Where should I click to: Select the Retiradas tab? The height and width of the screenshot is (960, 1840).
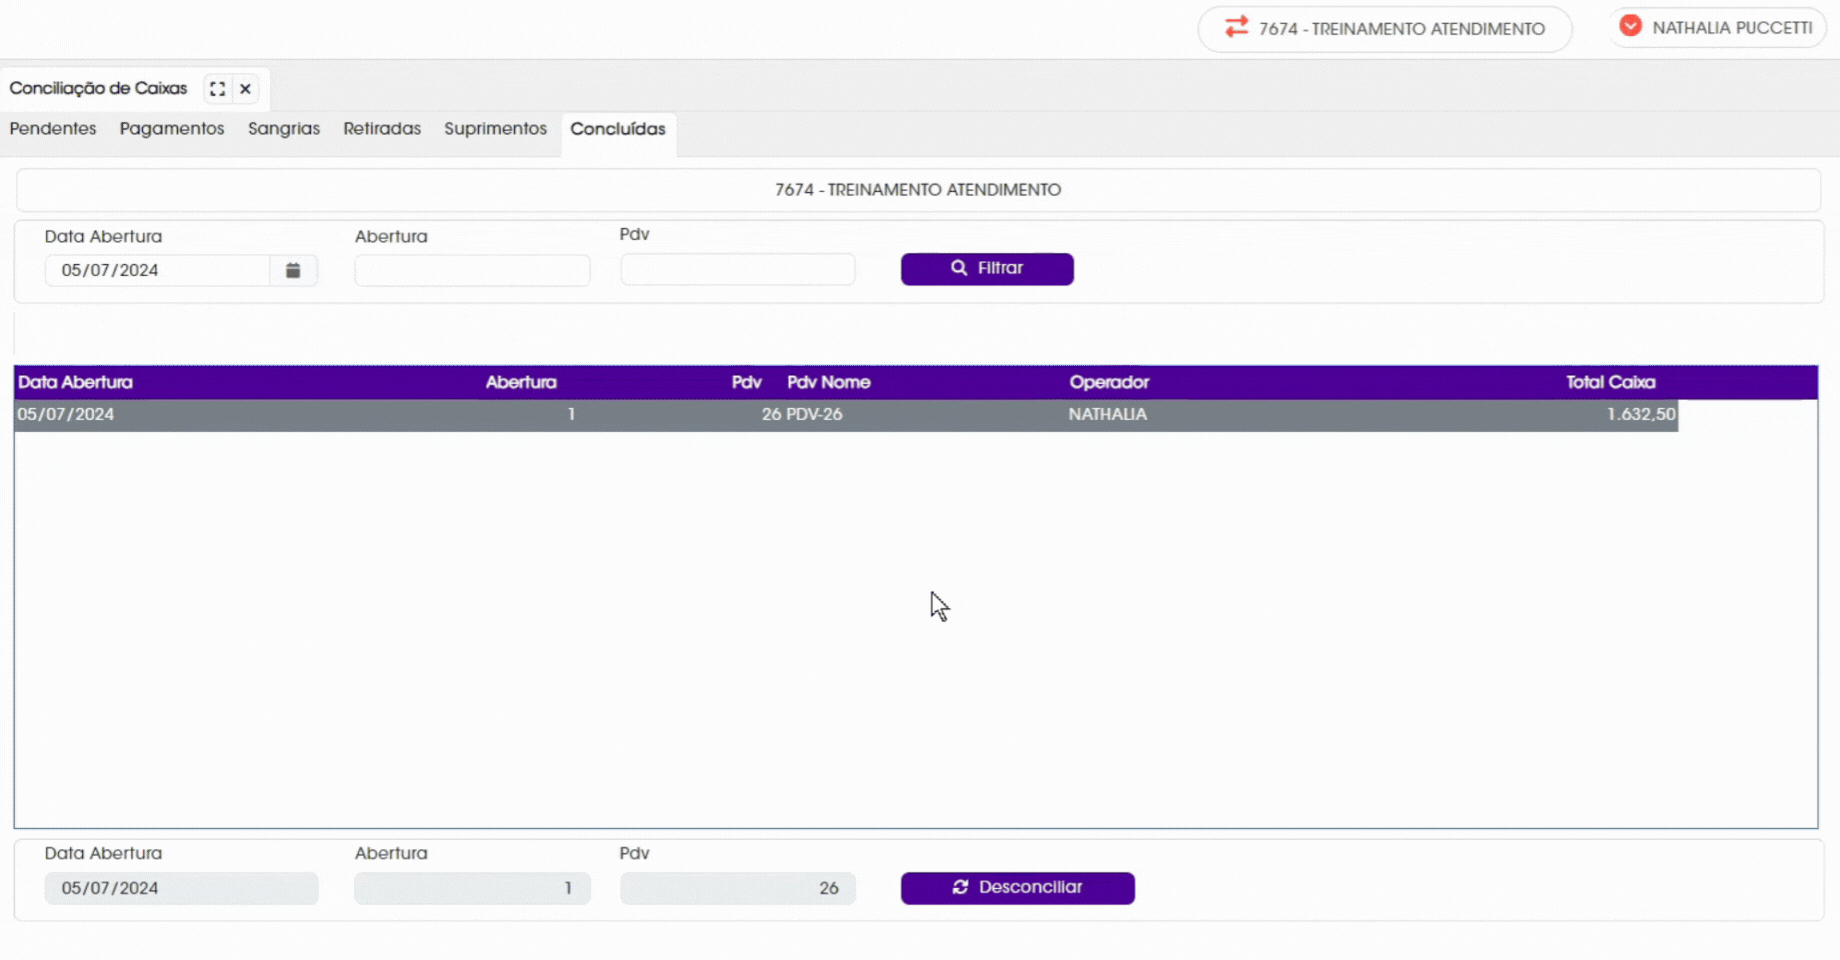click(x=382, y=129)
